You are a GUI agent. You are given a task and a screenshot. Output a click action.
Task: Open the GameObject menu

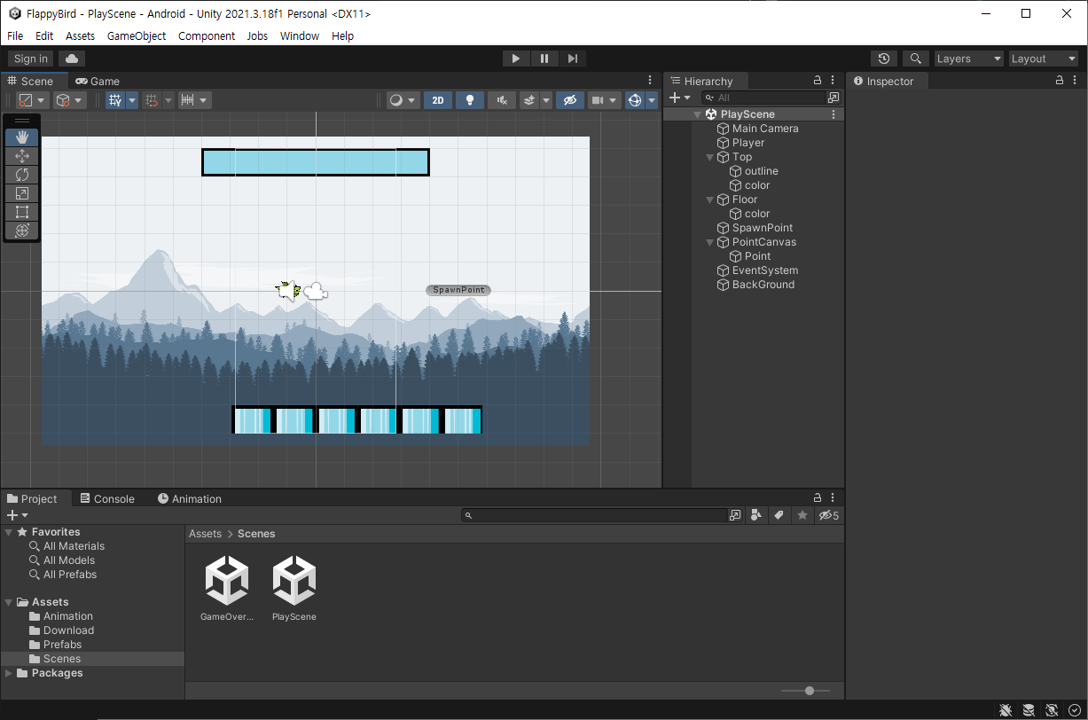pos(136,36)
